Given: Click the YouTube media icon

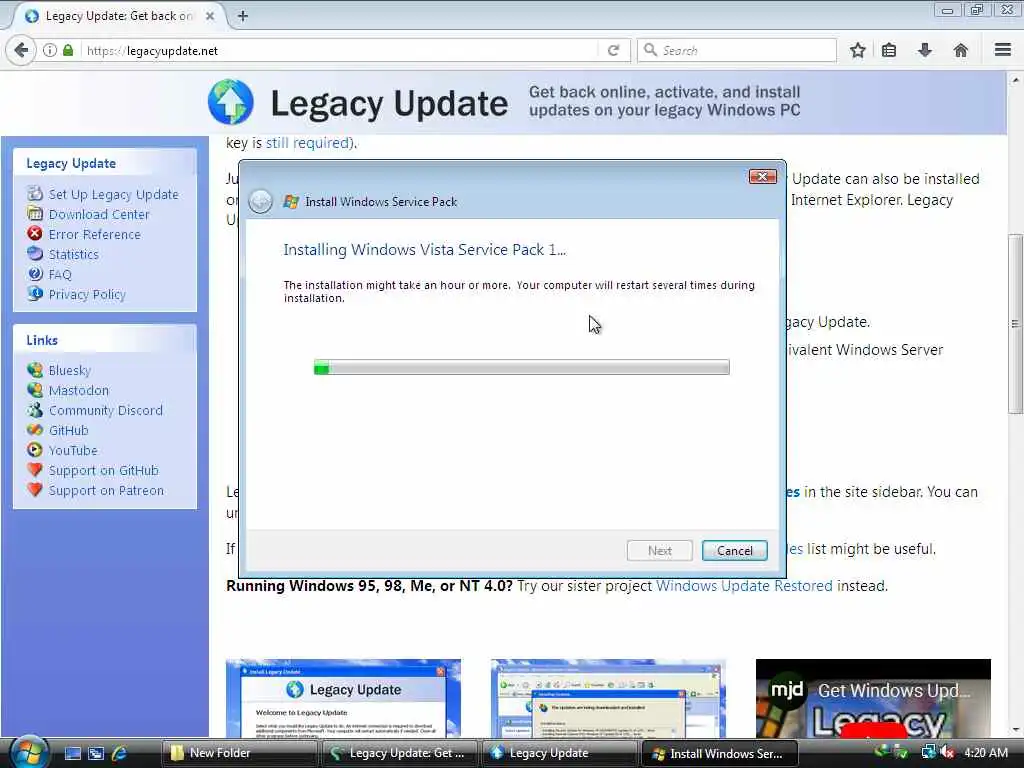Looking at the screenshot, I should [35, 450].
